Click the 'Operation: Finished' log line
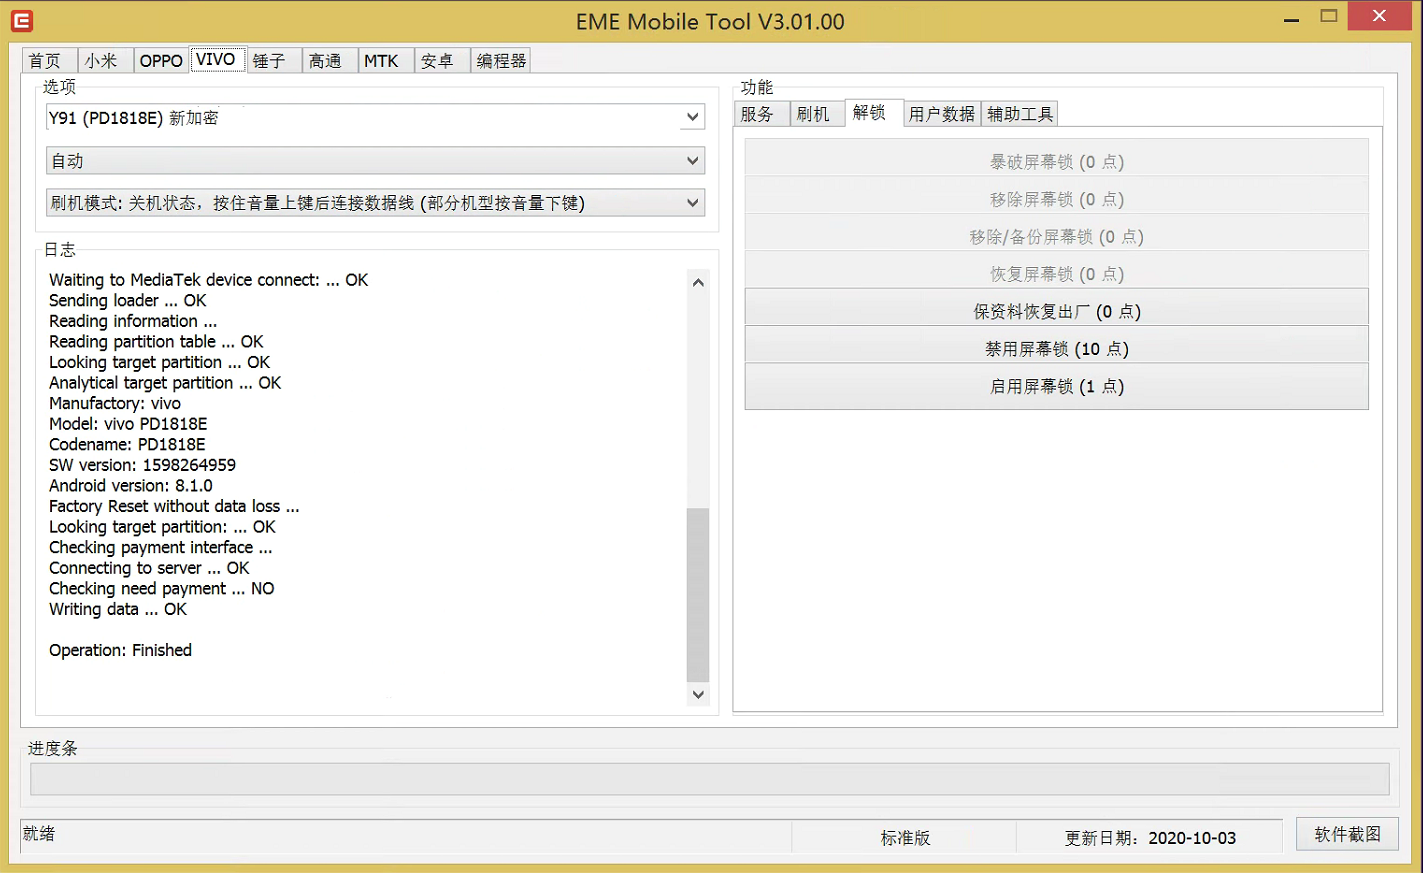The height and width of the screenshot is (873, 1423). click(x=120, y=650)
